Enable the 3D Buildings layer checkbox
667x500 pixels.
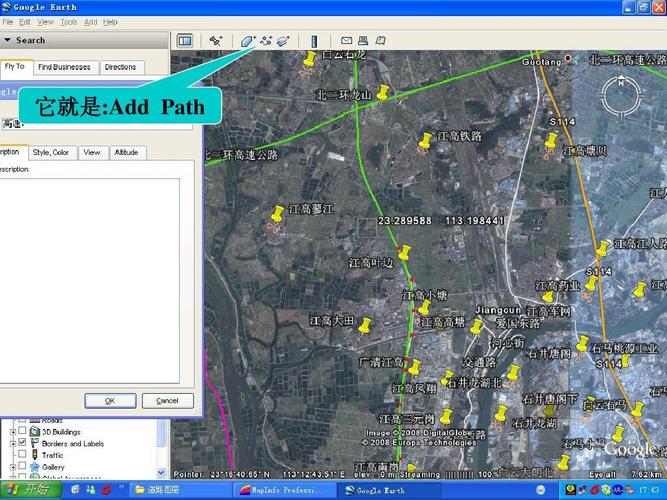click(22, 431)
